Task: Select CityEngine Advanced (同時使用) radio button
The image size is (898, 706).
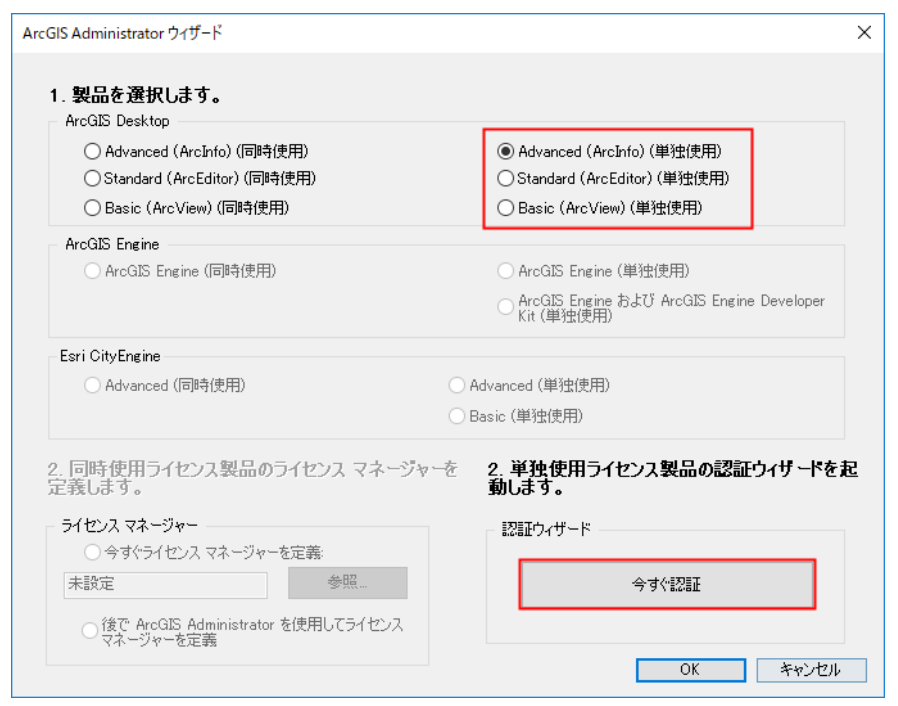Action: 92,385
